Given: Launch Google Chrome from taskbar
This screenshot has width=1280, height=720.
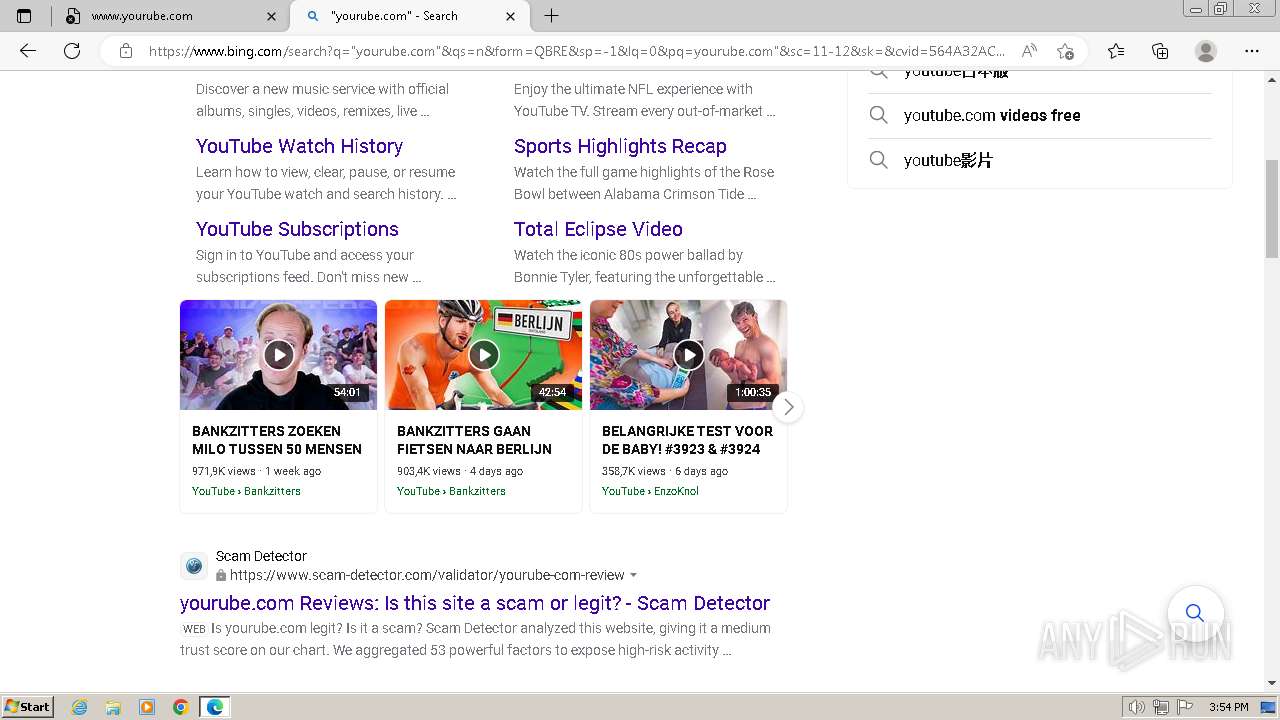Looking at the screenshot, I should (180, 707).
